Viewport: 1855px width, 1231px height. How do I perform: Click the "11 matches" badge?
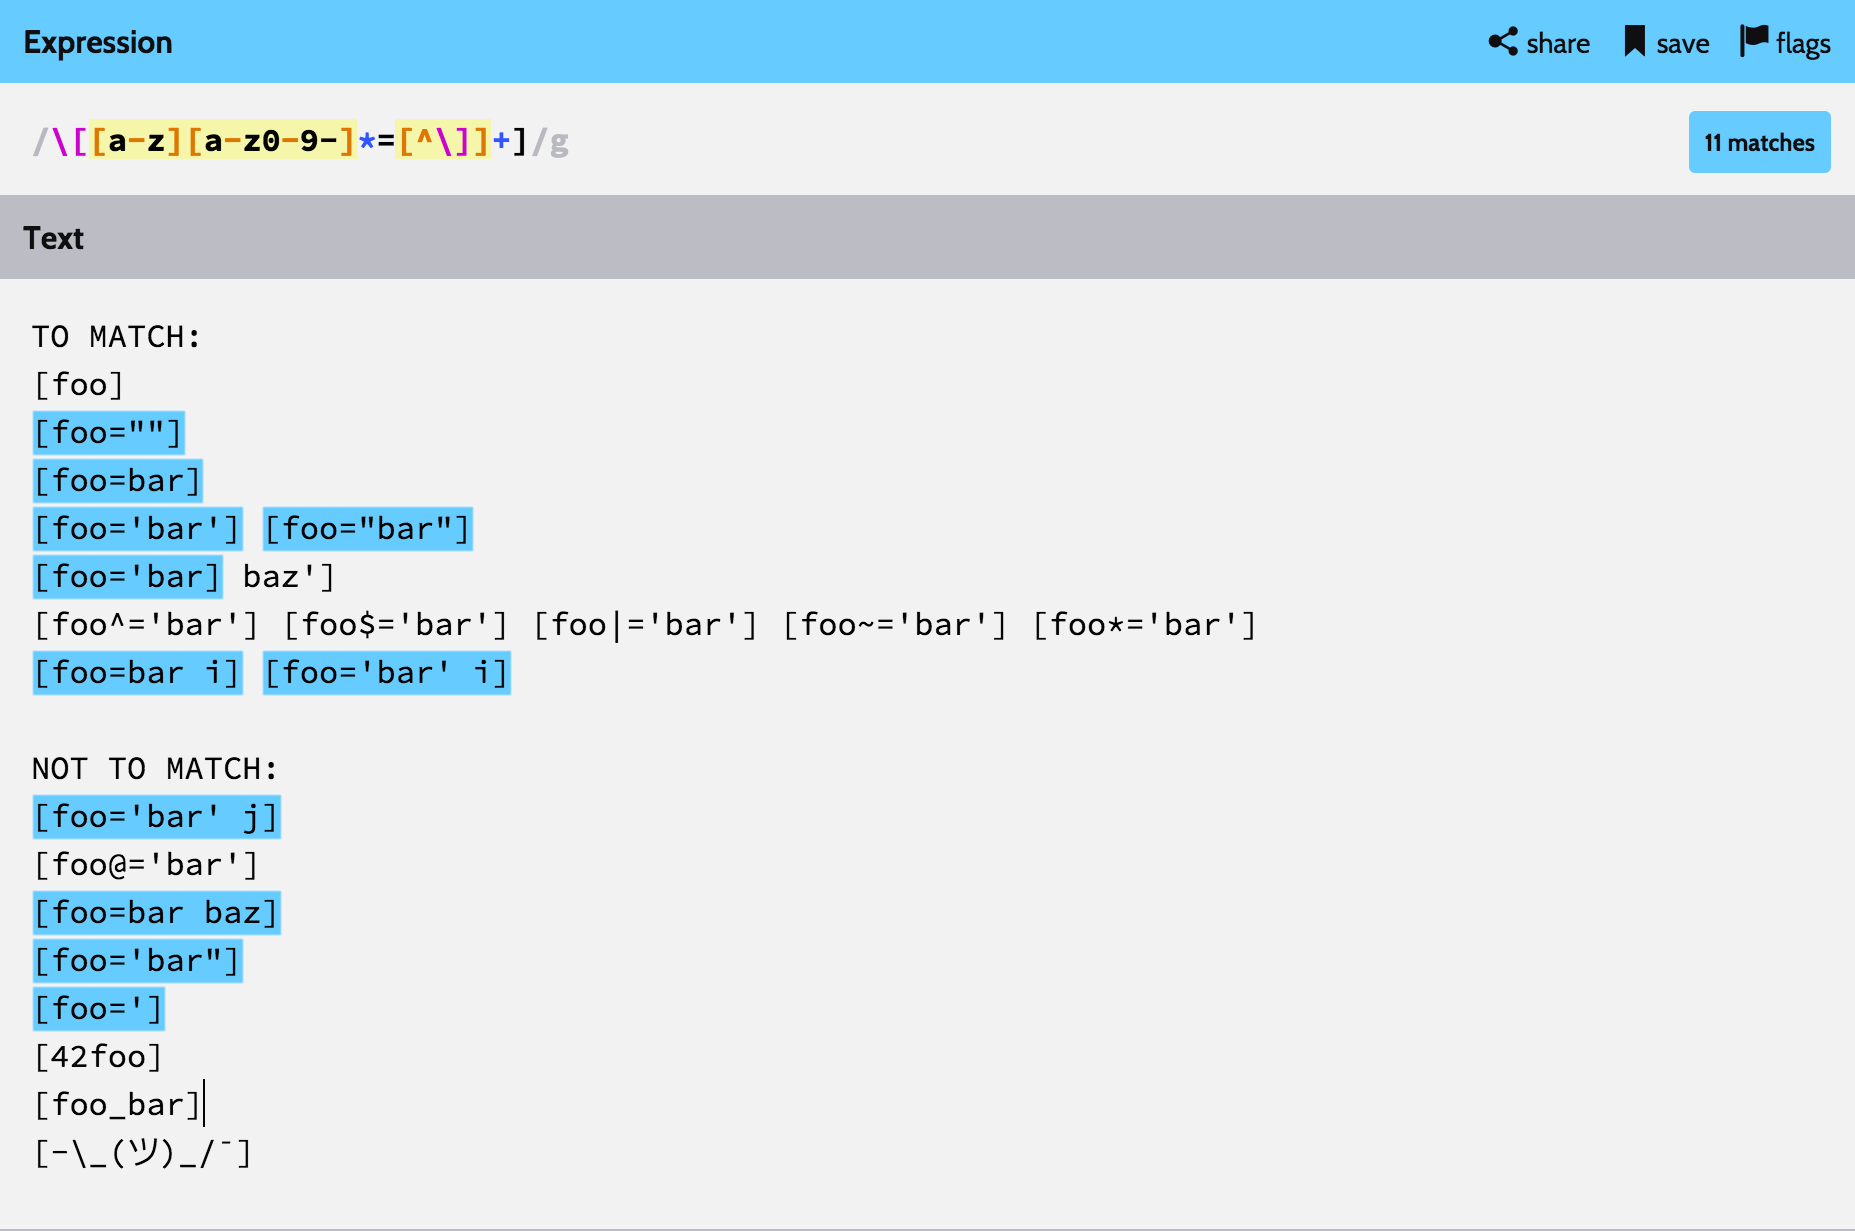coord(1758,142)
